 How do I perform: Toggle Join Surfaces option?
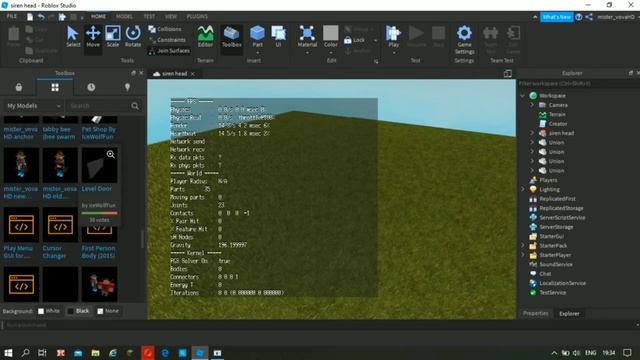(169, 51)
